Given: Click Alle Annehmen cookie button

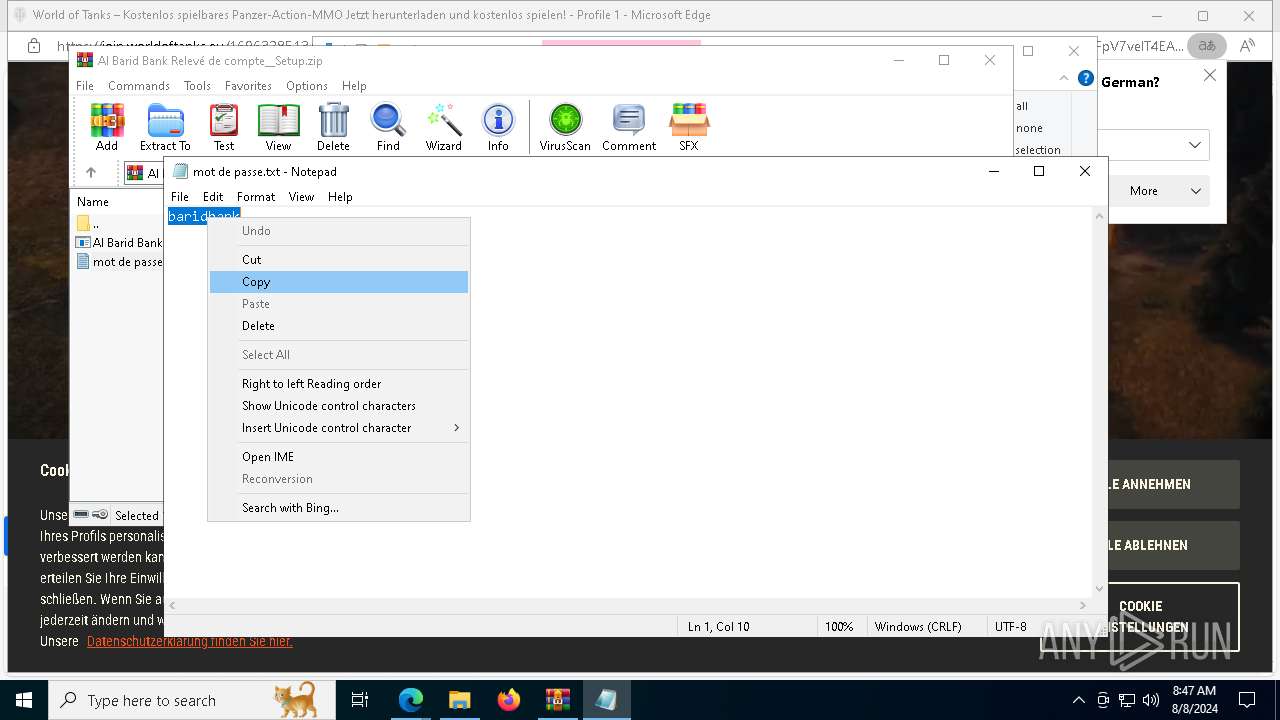Looking at the screenshot, I should click(1172, 484).
